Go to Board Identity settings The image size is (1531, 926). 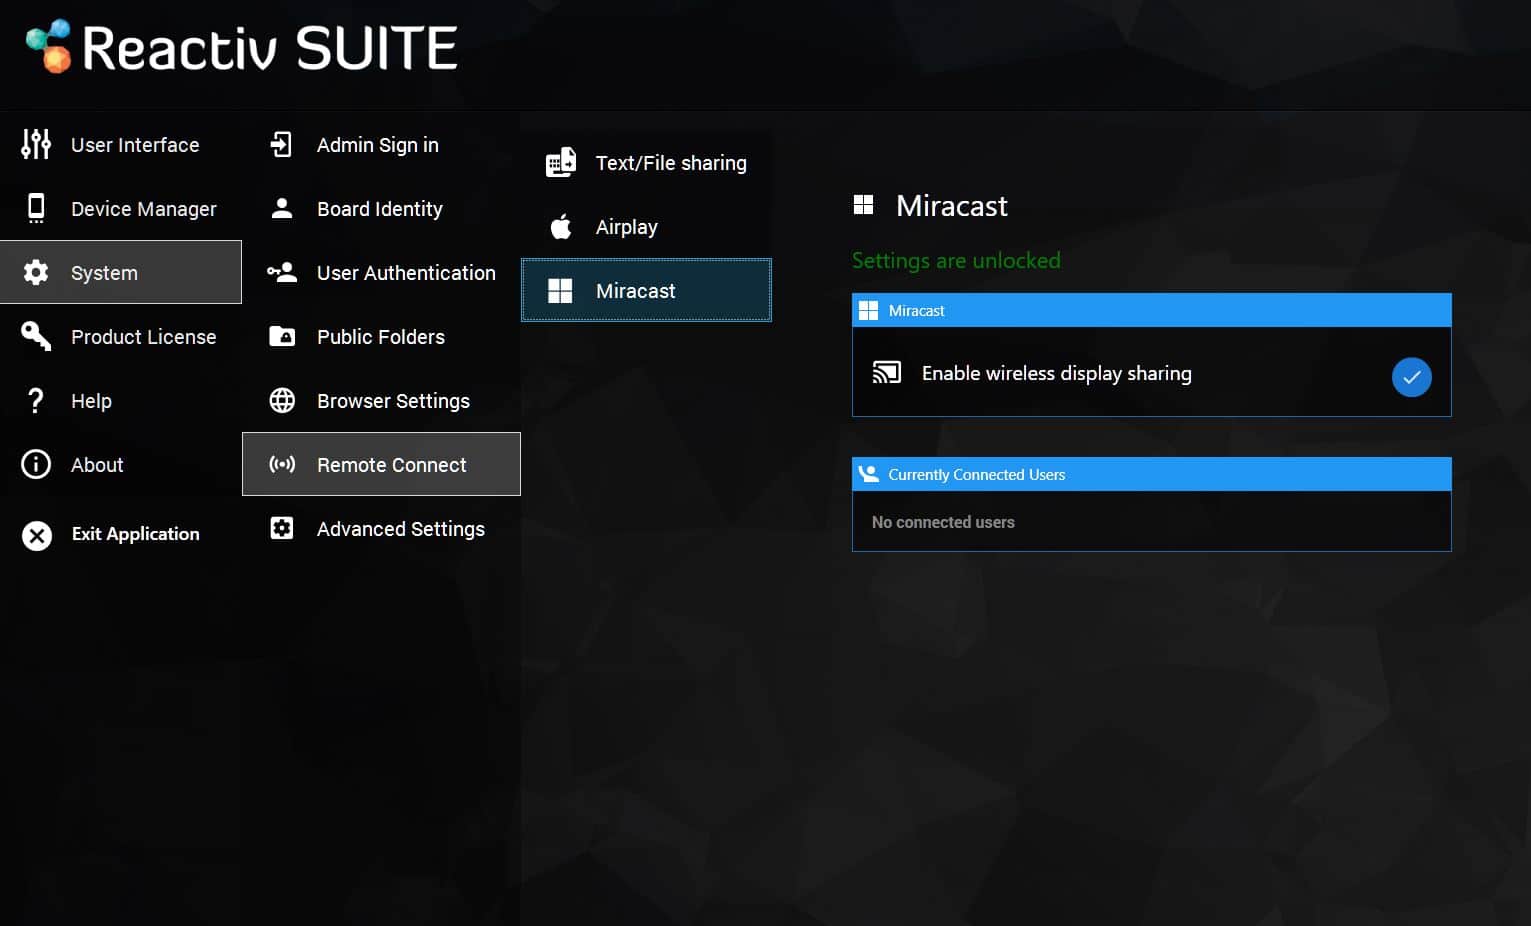[381, 208]
